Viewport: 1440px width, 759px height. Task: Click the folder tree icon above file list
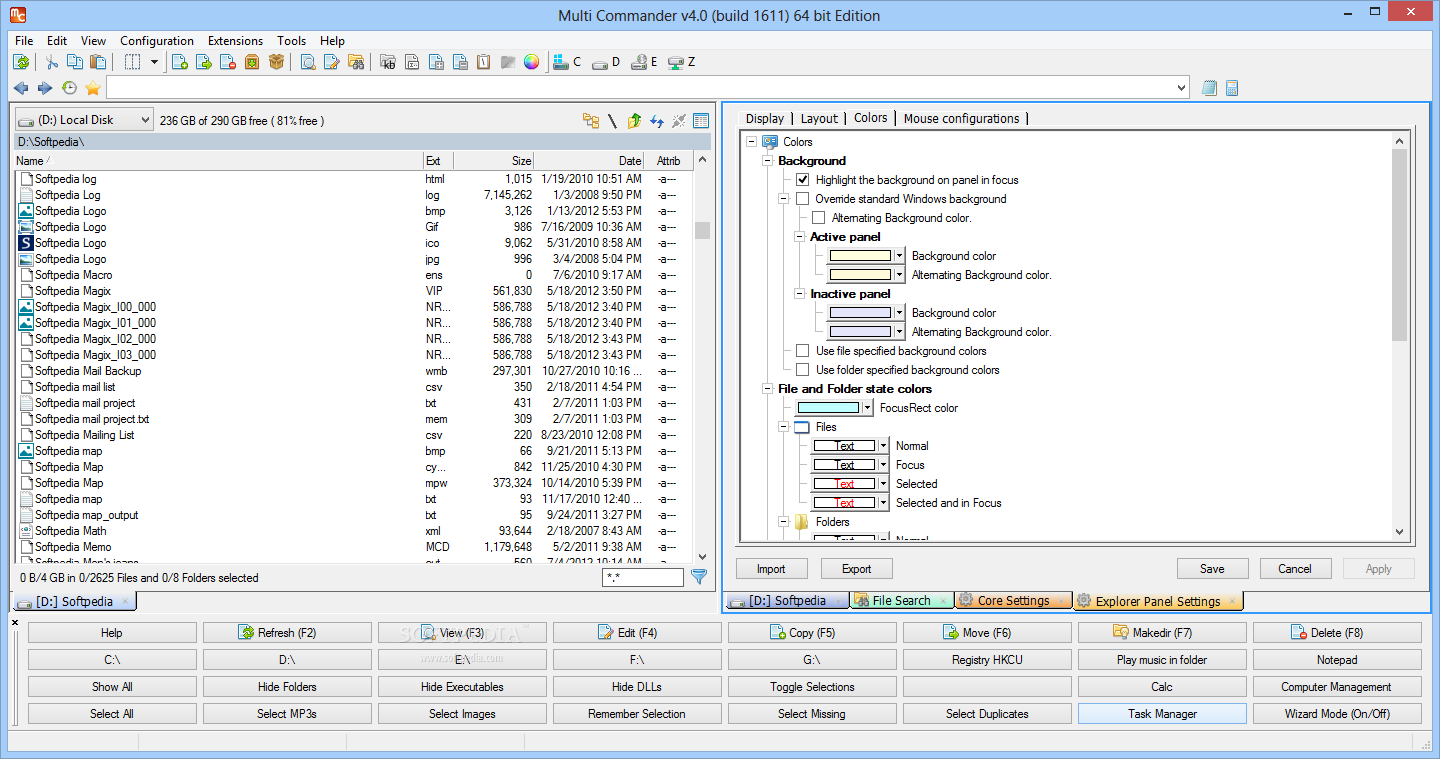tap(591, 121)
